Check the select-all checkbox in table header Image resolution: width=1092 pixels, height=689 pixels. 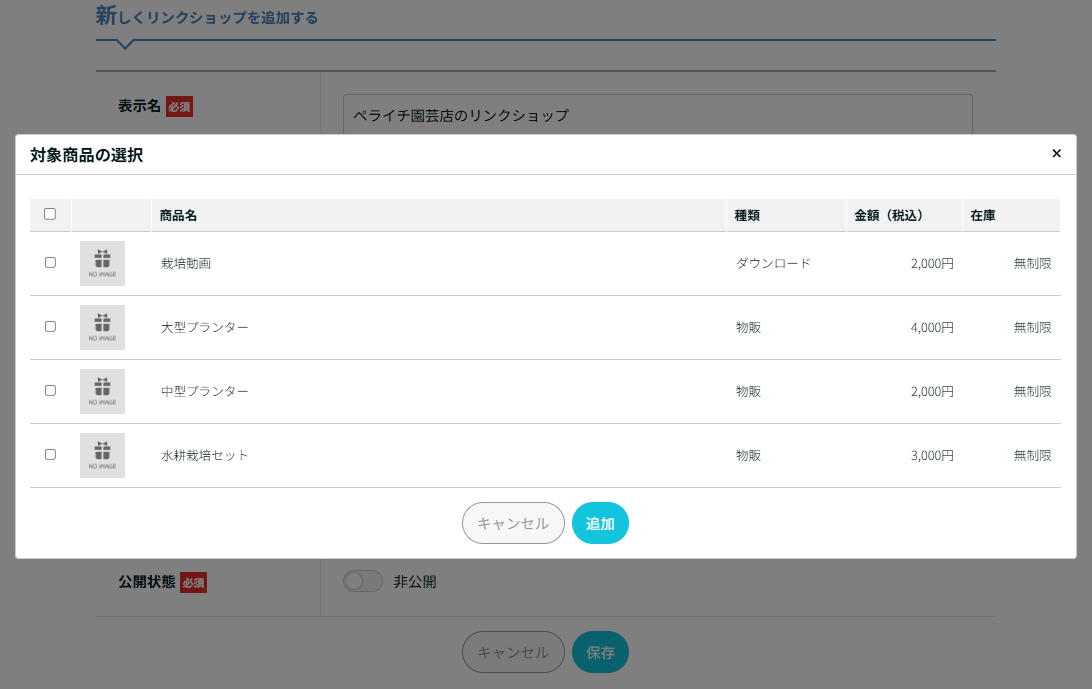[x=50, y=214]
